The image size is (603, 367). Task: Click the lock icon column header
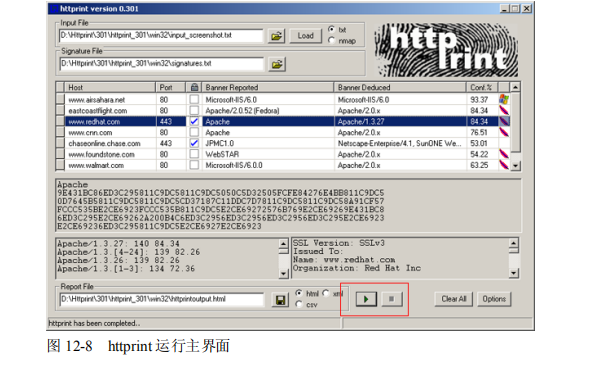tap(195, 87)
